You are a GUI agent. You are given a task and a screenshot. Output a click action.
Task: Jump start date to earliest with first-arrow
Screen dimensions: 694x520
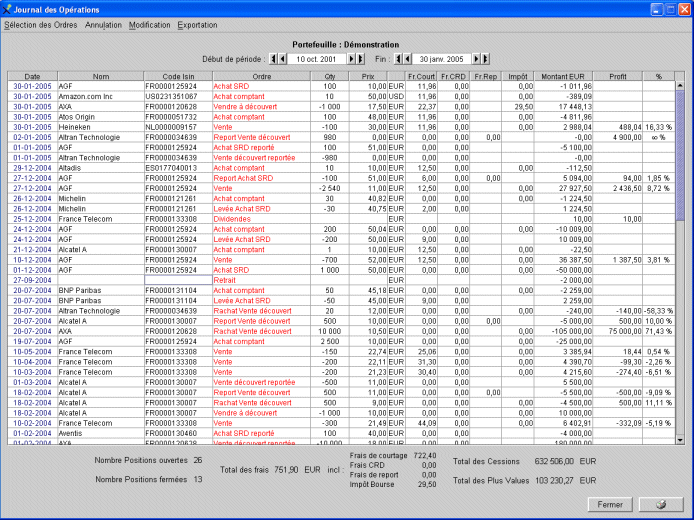click(273, 59)
